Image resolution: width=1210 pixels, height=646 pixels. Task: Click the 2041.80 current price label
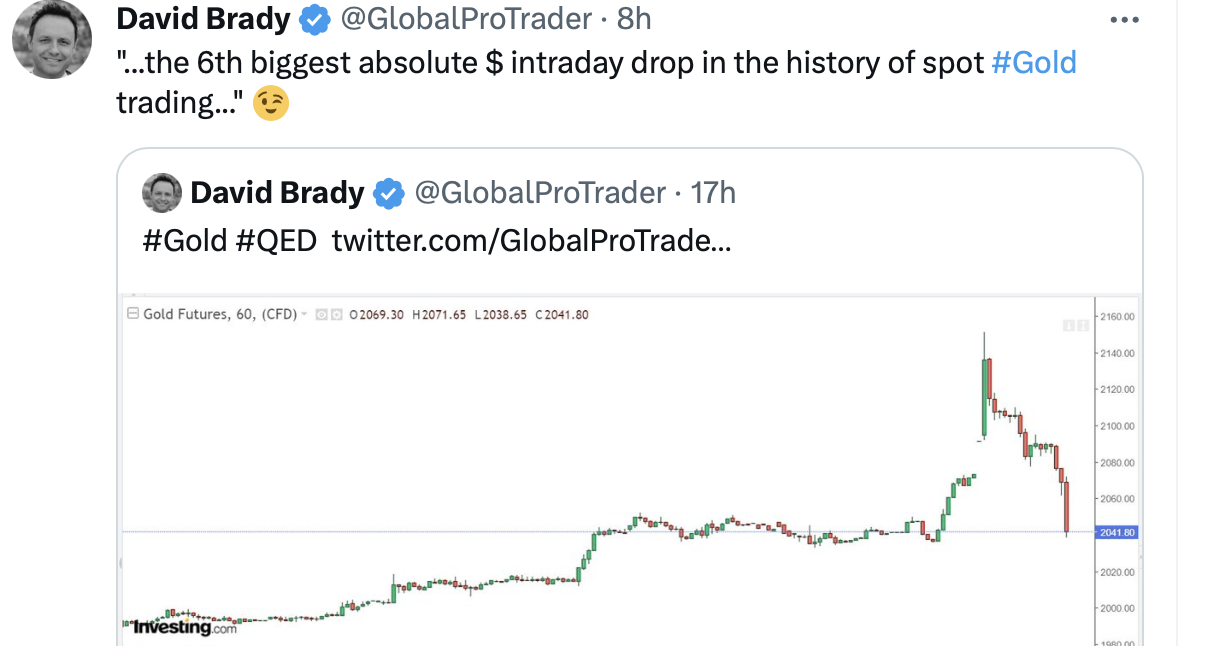[1116, 532]
